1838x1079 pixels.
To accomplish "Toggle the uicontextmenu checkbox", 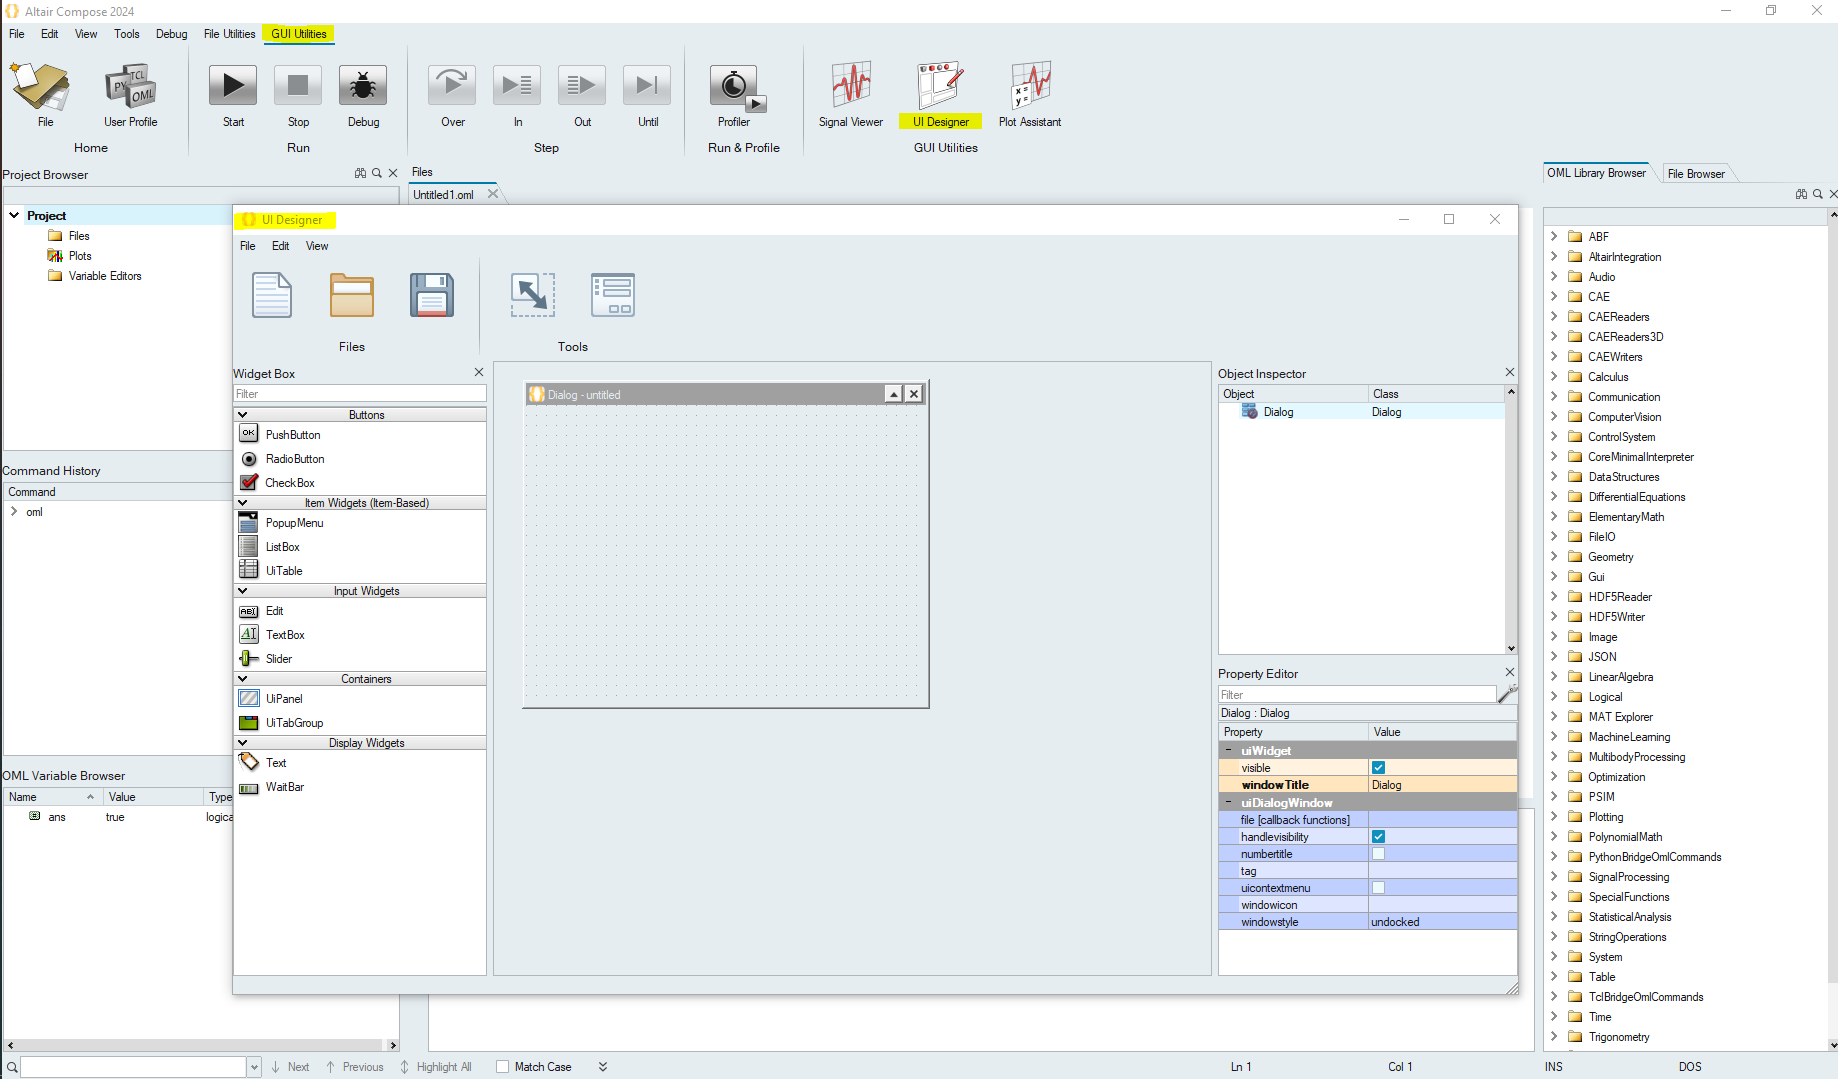I will click(1378, 888).
